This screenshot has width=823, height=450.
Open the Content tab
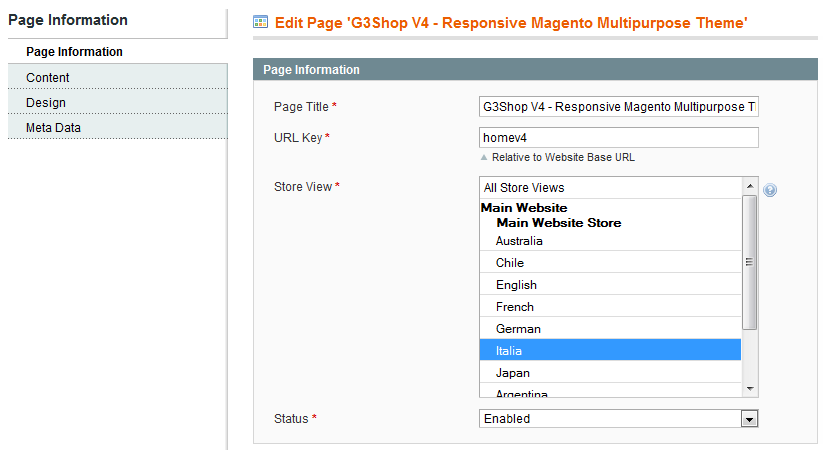pyautogui.click(x=118, y=77)
